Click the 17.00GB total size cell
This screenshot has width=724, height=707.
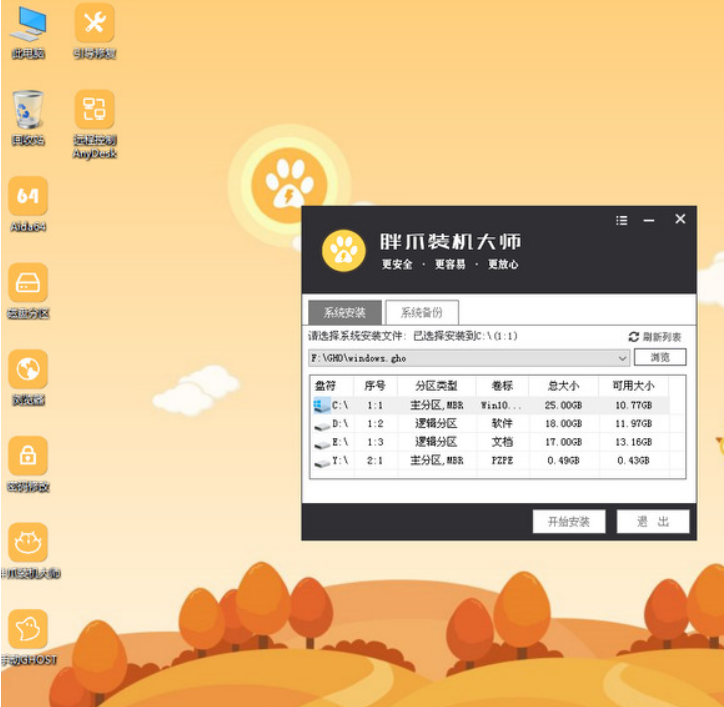(x=563, y=442)
